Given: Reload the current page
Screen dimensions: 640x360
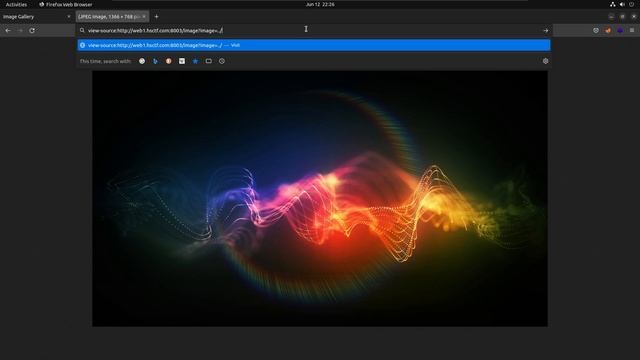Looking at the screenshot, I should coord(32,31).
